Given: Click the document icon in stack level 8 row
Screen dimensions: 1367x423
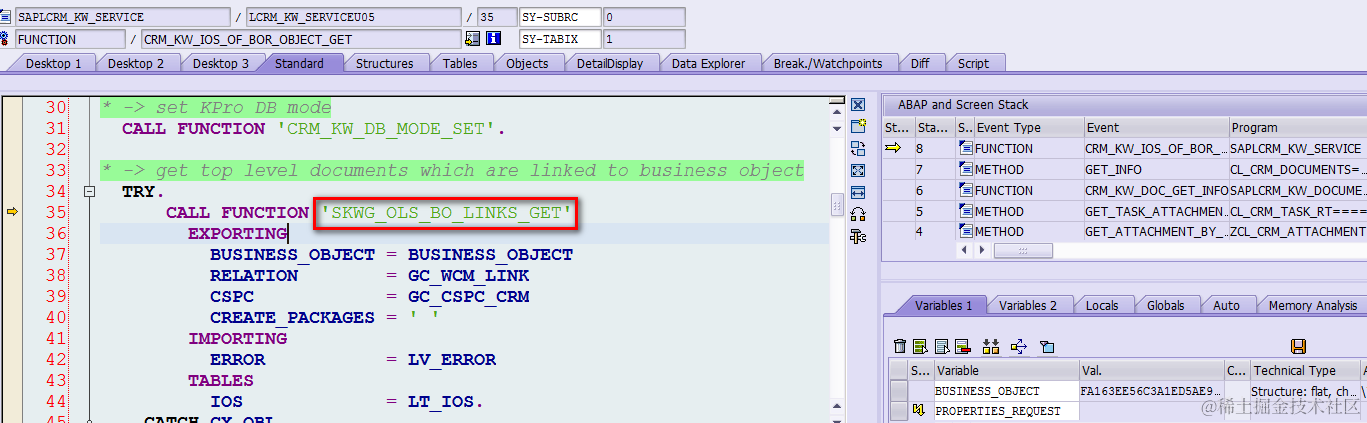Looking at the screenshot, I should pyautogui.click(x=965, y=149).
